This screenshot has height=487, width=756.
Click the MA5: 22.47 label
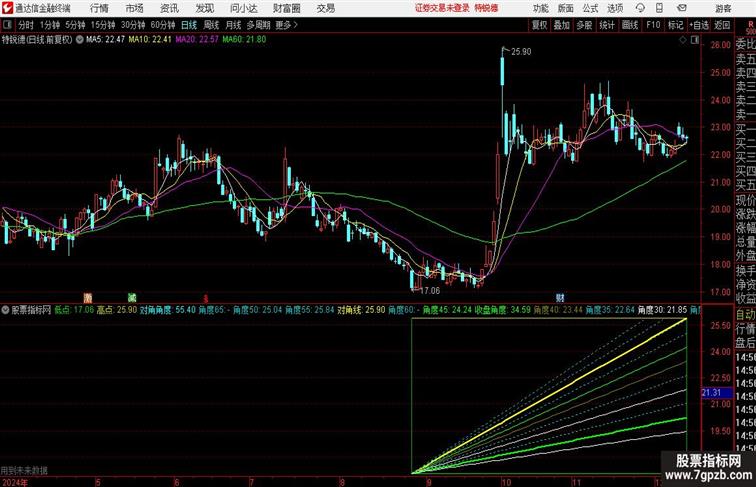coord(105,40)
